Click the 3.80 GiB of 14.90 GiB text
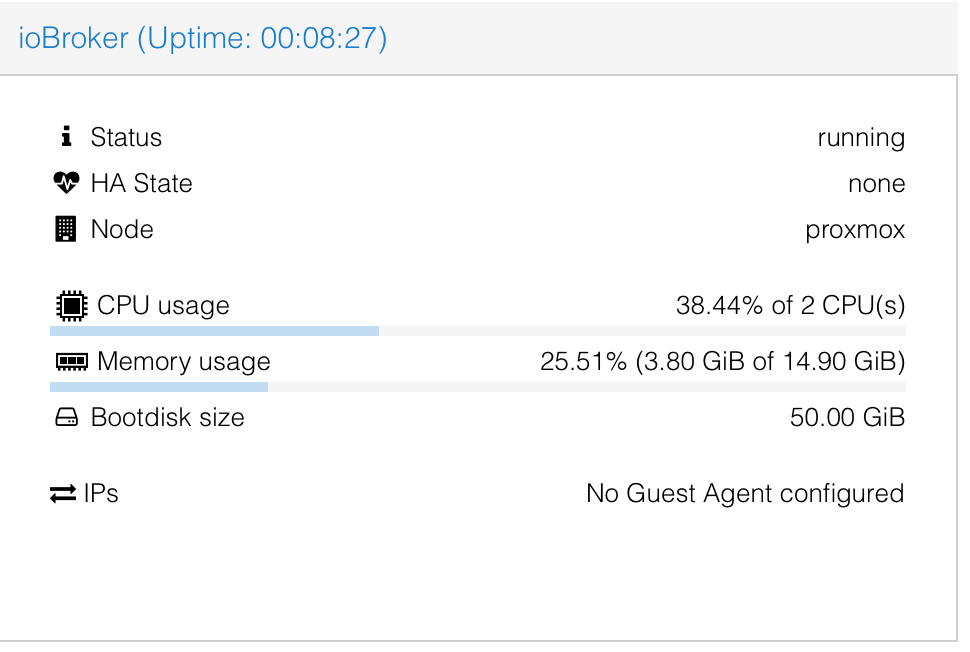Image resolution: width=970 pixels, height=652 pixels. (x=770, y=361)
